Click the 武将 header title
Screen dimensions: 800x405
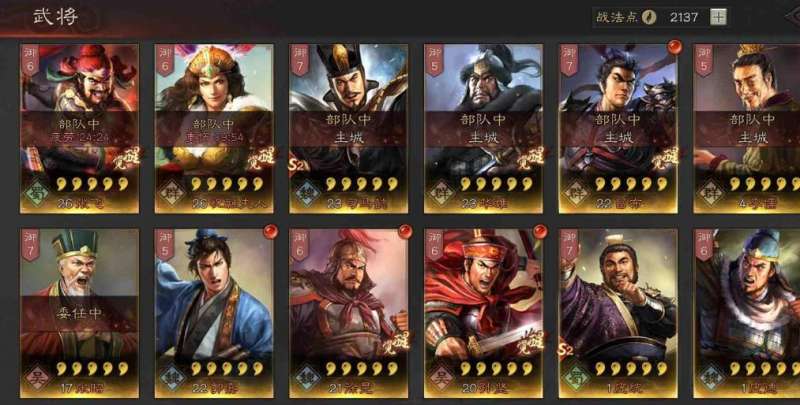coord(56,17)
